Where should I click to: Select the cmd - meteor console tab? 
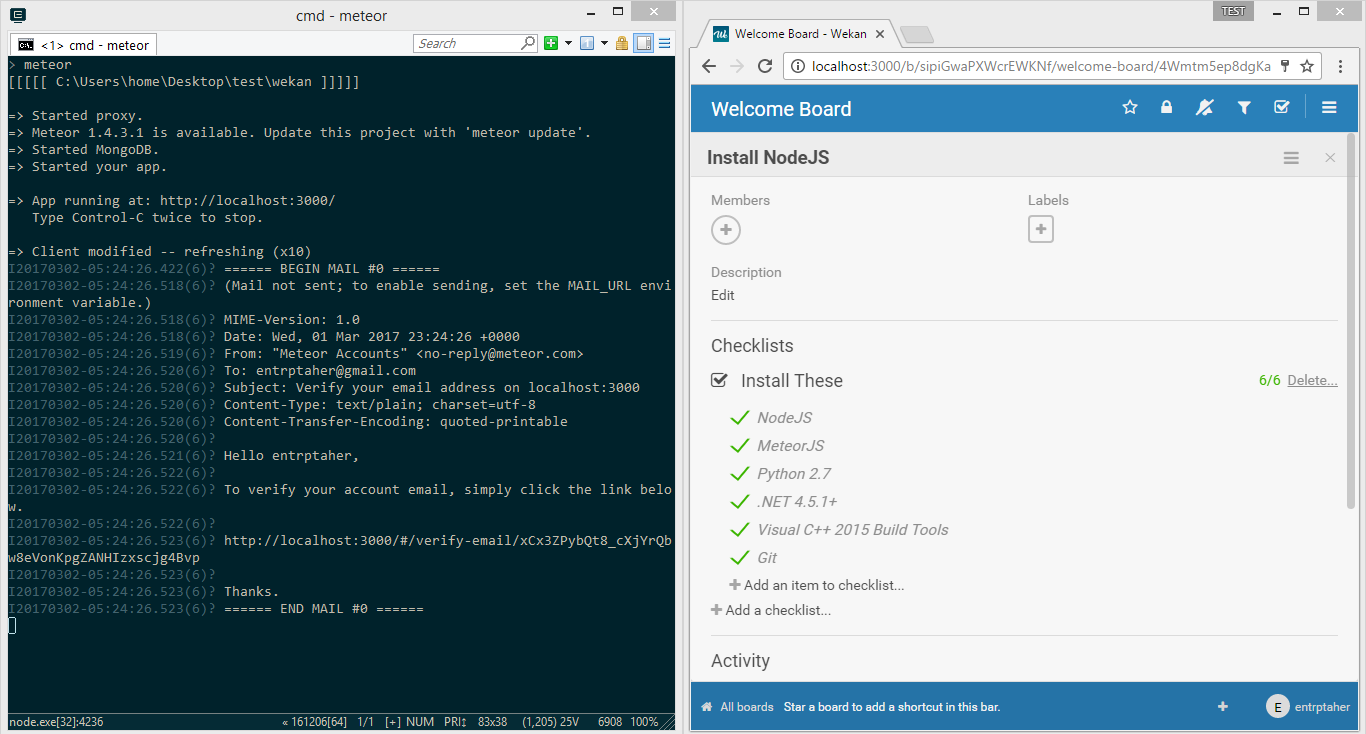(83, 44)
